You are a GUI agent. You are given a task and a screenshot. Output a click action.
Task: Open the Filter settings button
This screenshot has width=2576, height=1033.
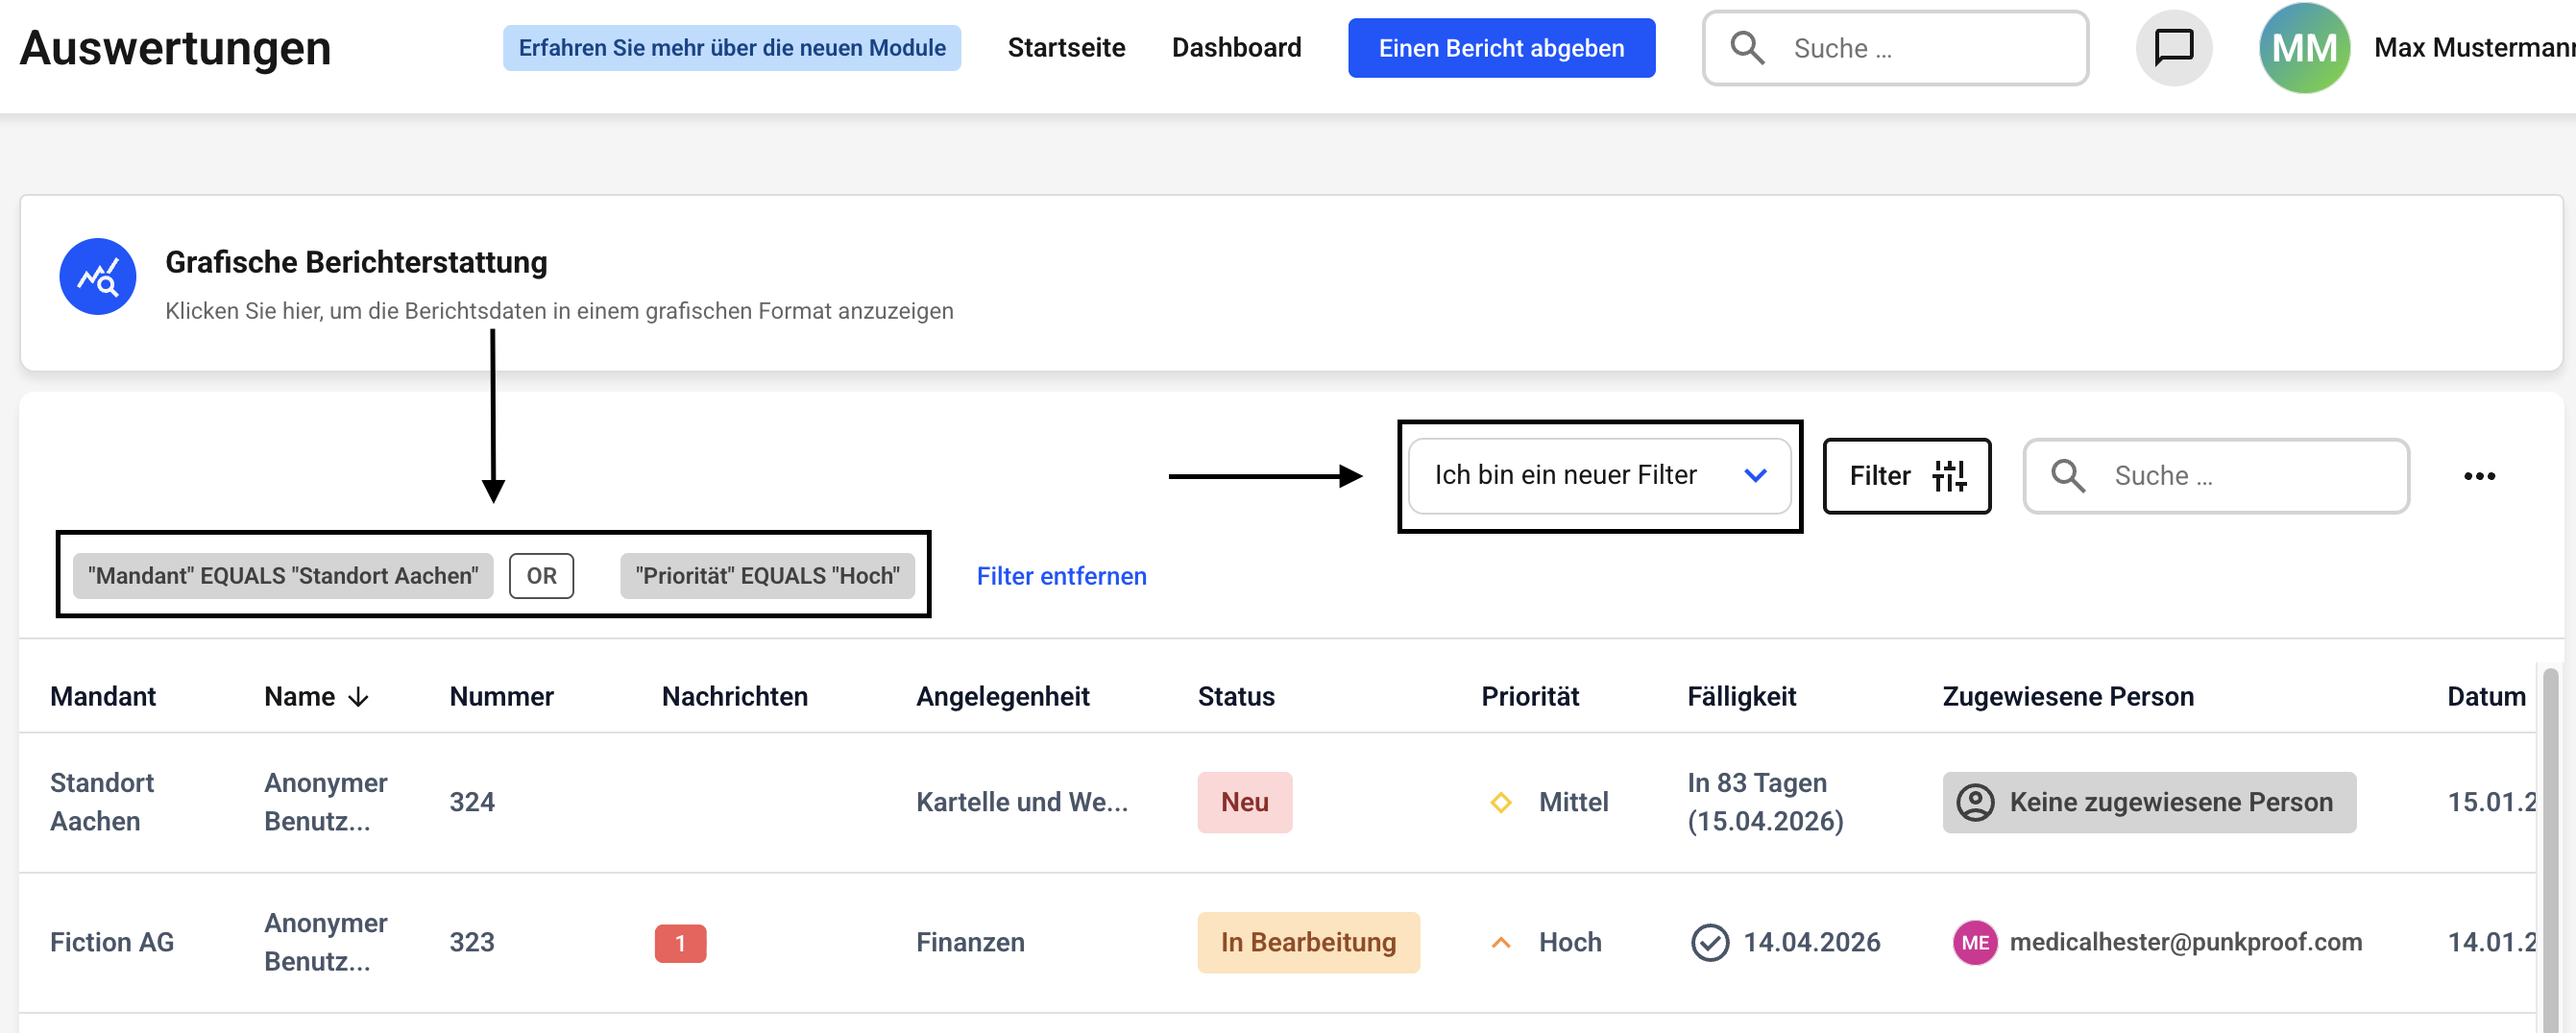1906,476
